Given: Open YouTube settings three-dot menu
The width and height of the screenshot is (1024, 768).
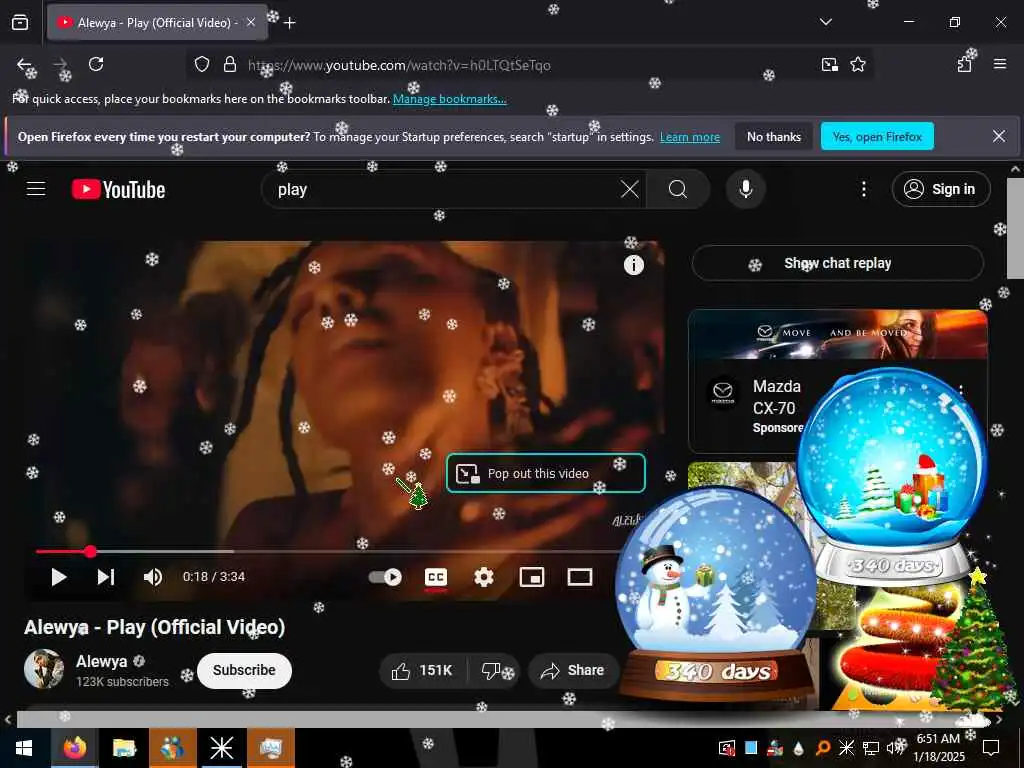Looking at the screenshot, I should pos(863,189).
